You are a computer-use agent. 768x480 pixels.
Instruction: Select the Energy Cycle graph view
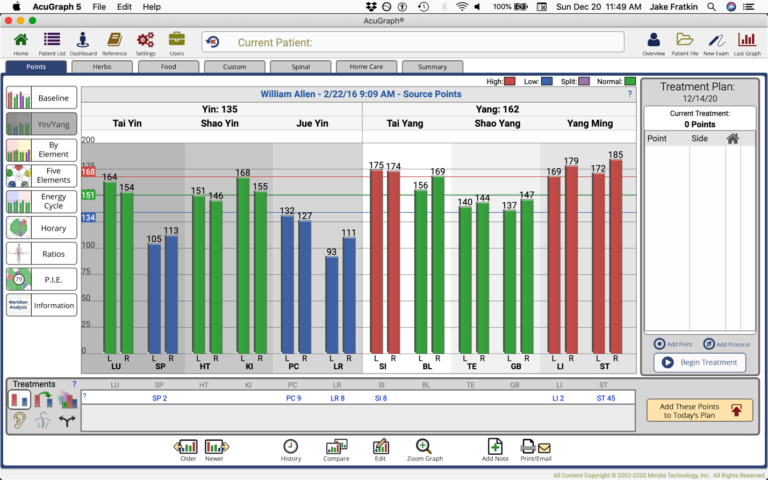click(x=41, y=202)
